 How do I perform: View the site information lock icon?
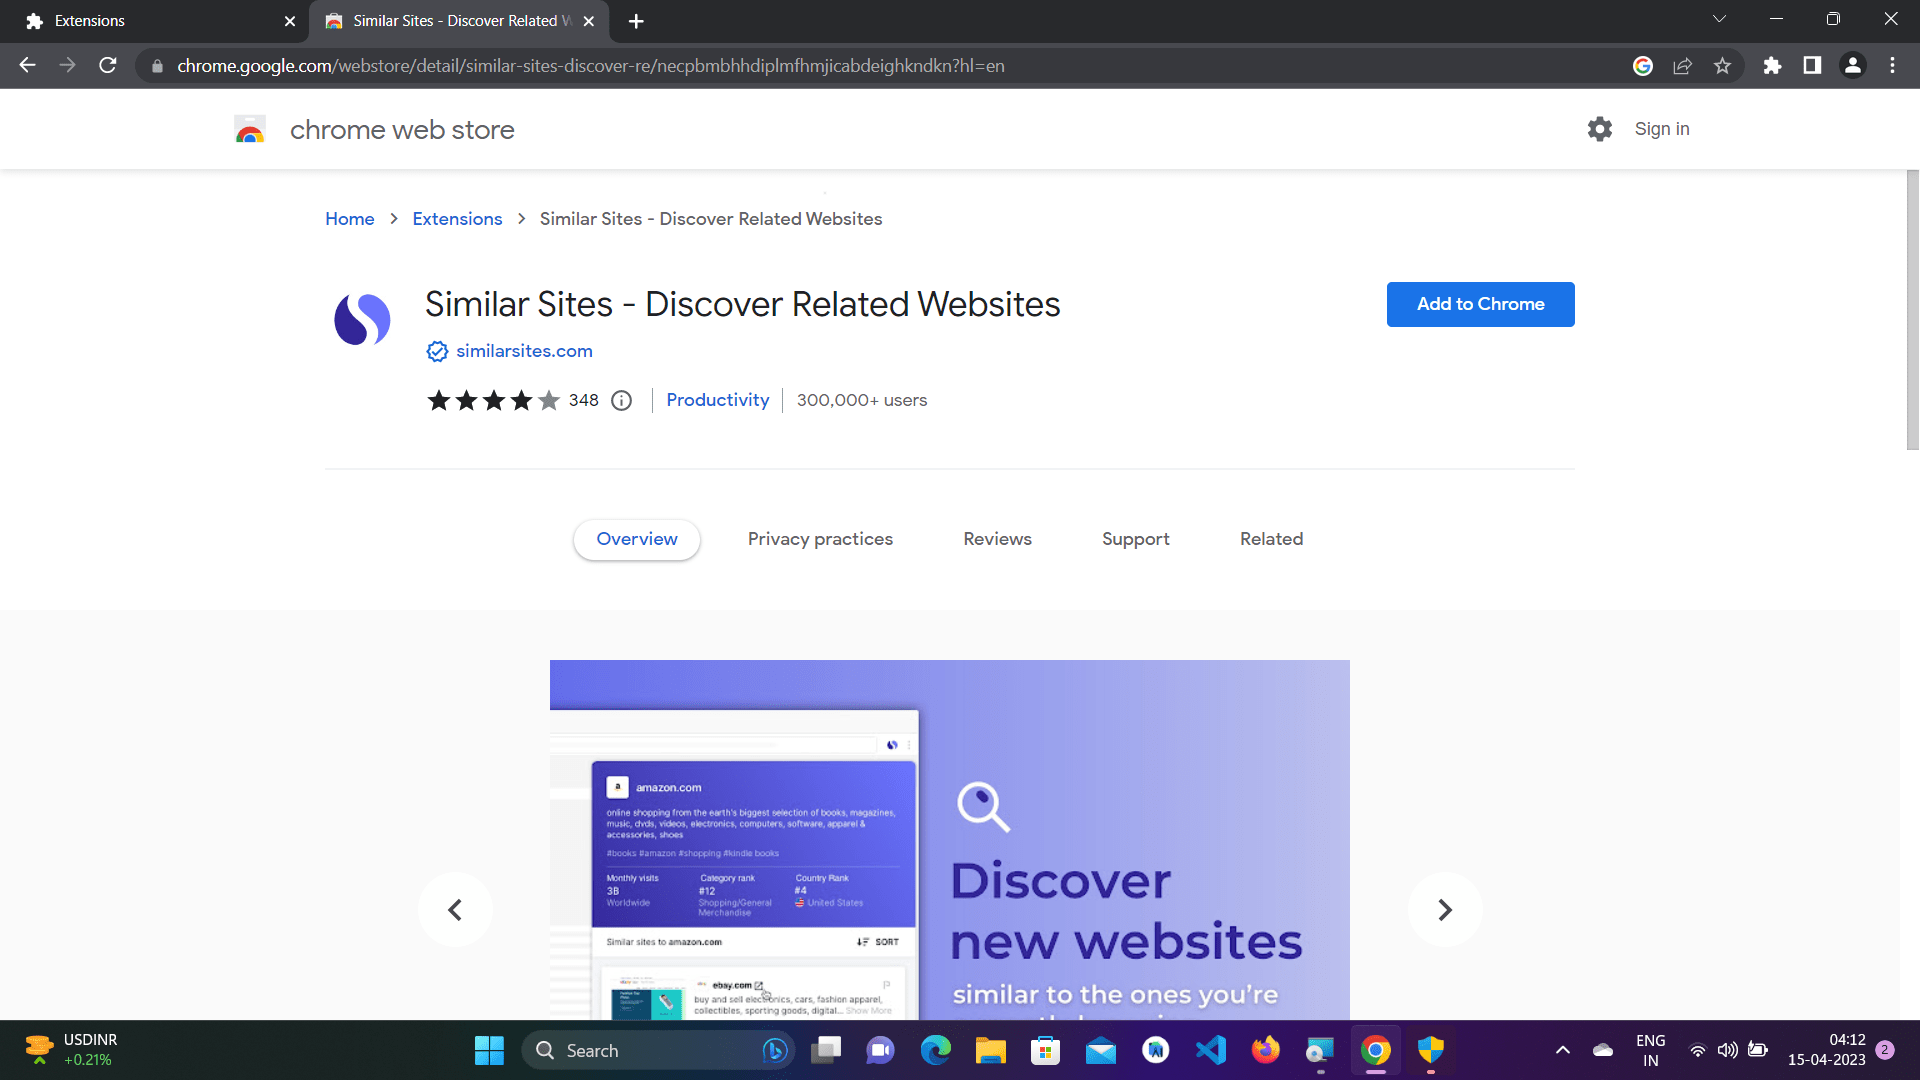[x=157, y=66]
